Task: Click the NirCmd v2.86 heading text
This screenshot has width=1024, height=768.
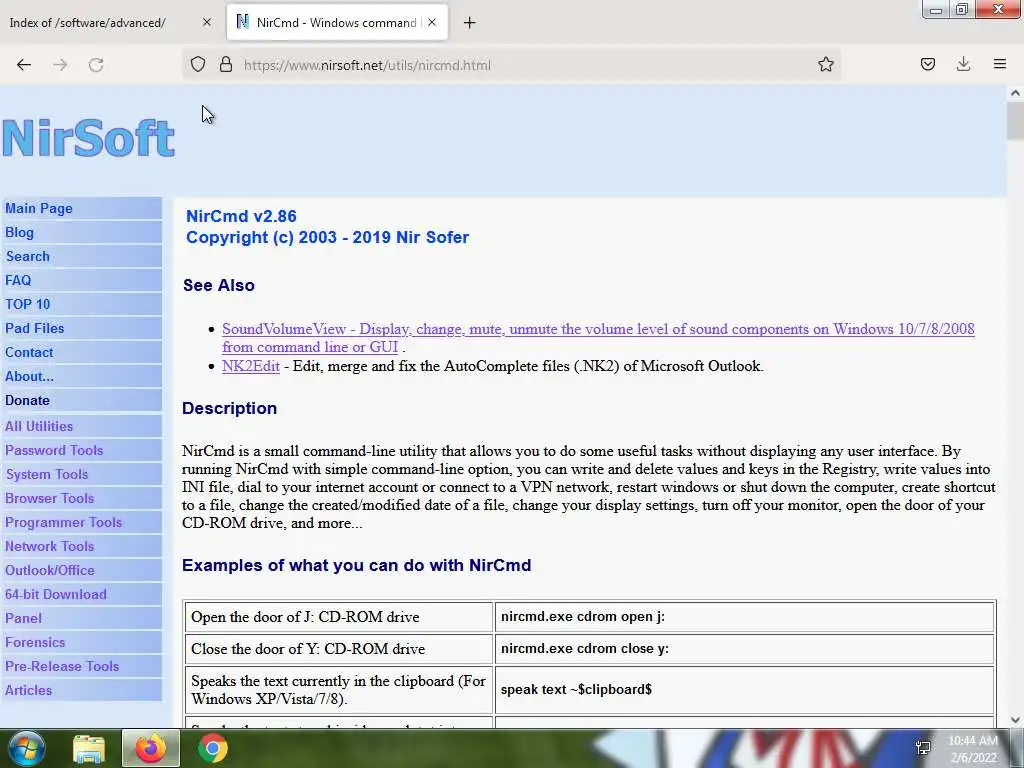Action: [241, 216]
